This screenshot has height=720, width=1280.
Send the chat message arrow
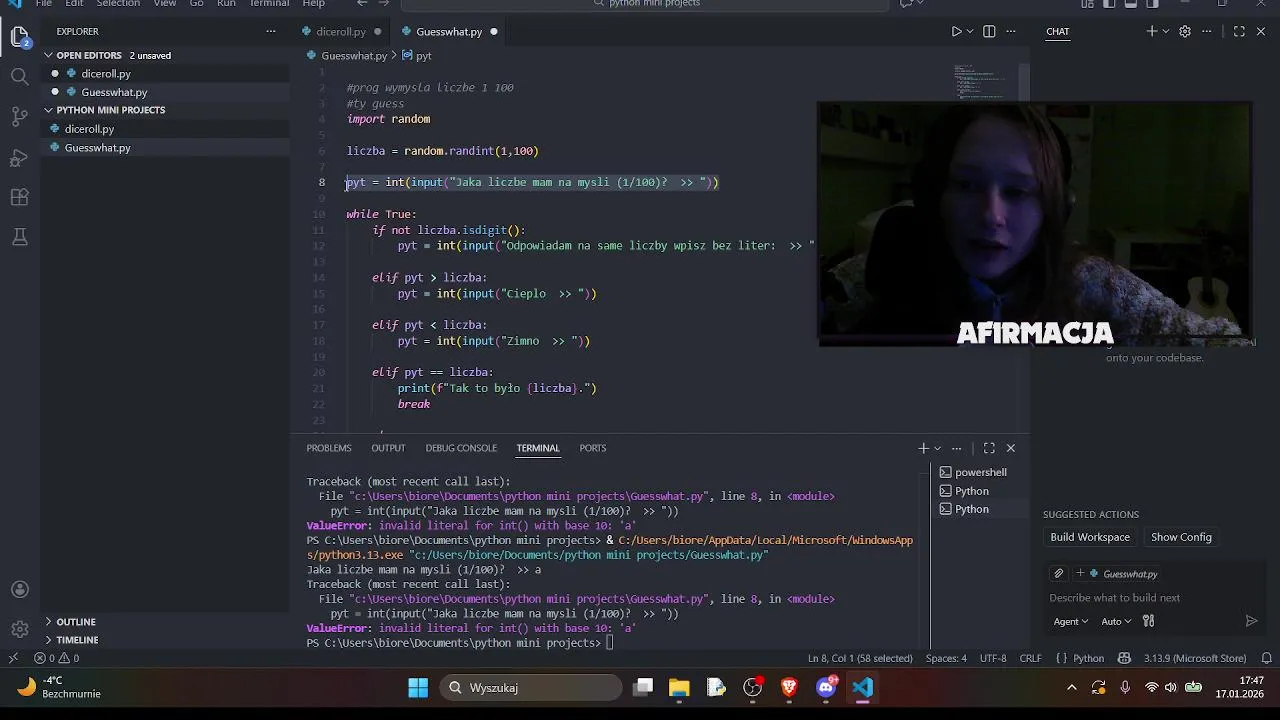[1251, 621]
